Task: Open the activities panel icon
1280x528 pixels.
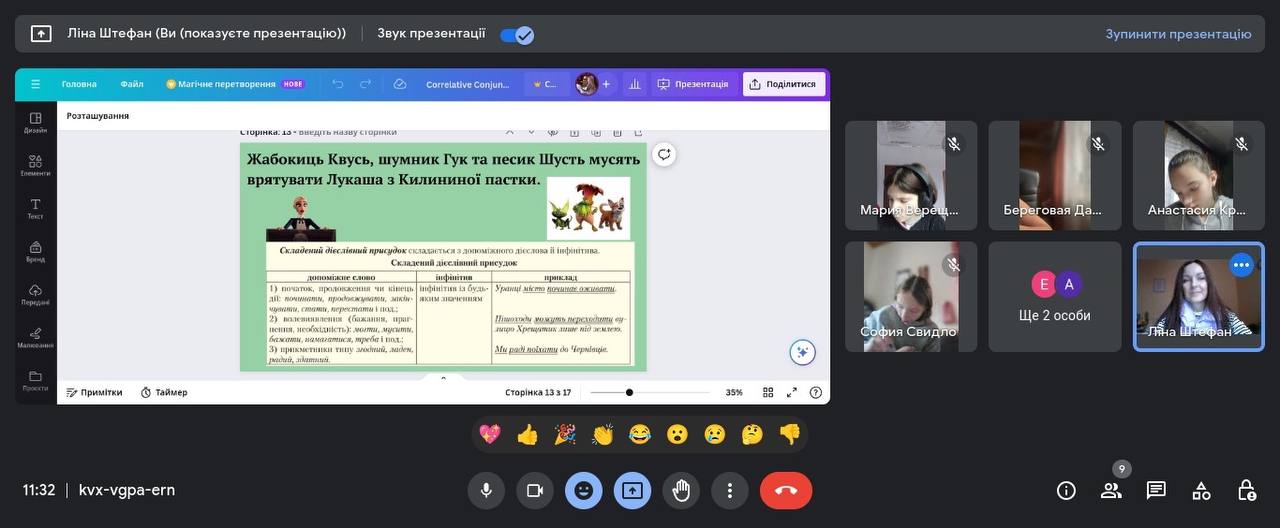Action: coord(1201,490)
